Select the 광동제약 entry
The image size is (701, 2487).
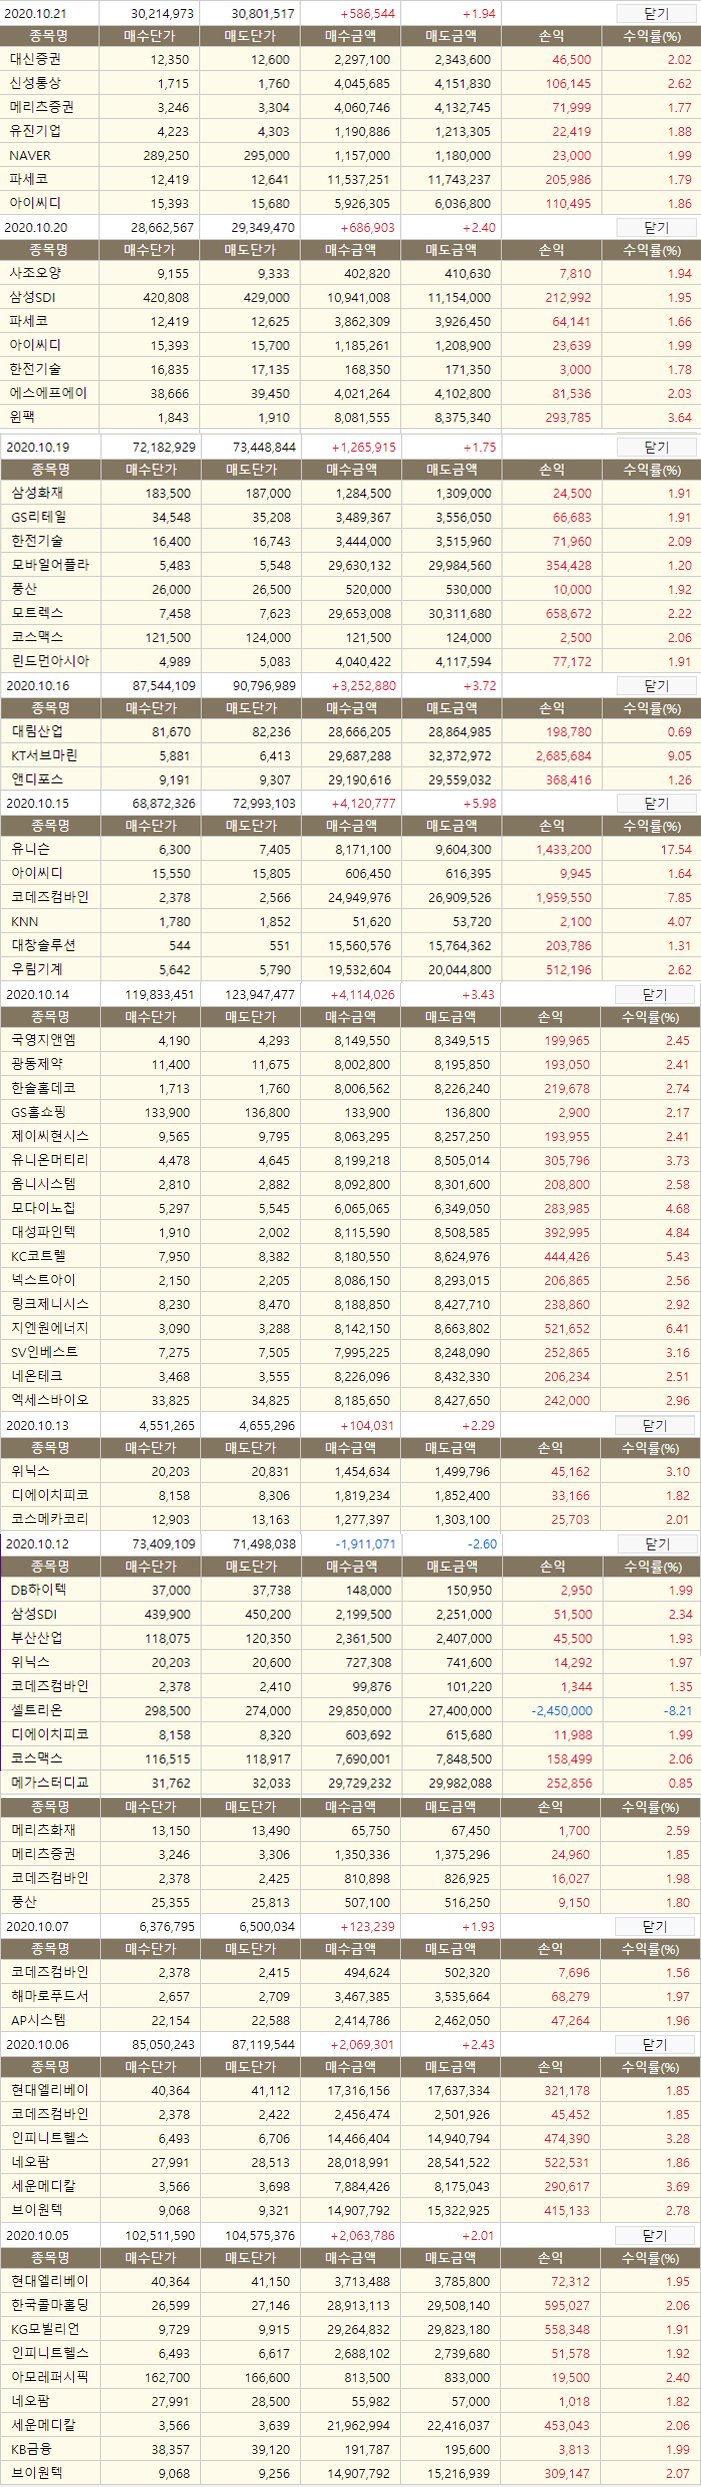tap(350, 1064)
